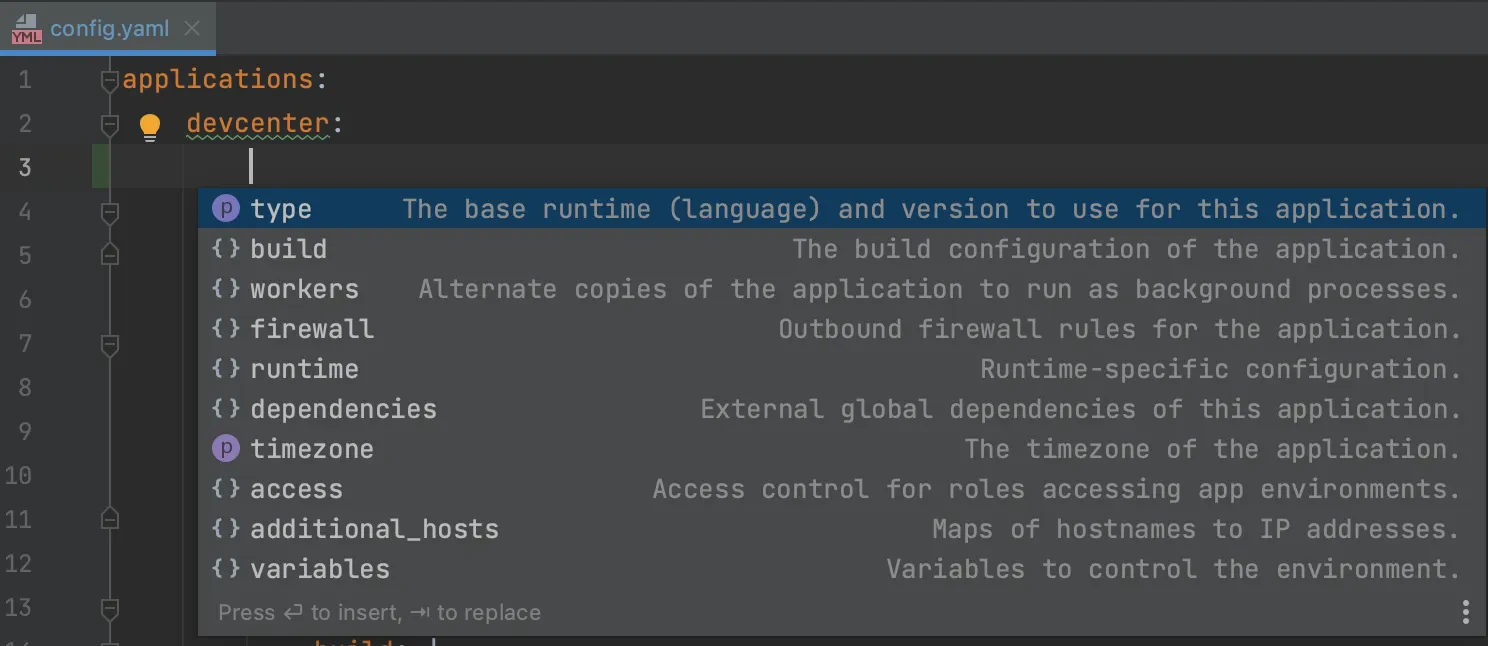Open the intention bulb on the devcenter line
This screenshot has width=1488, height=646.
point(149,126)
